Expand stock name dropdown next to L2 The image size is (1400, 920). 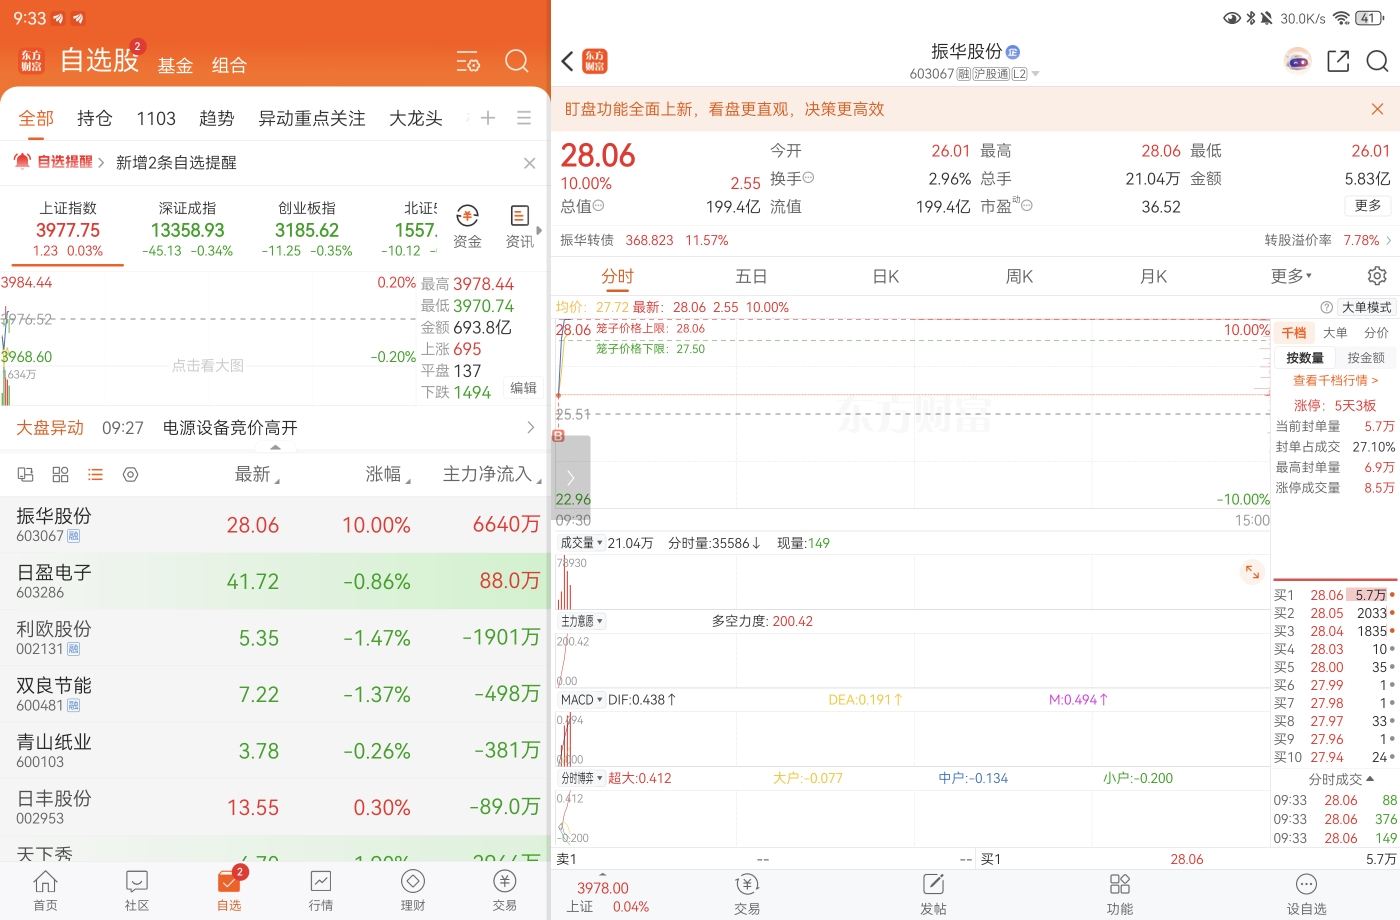click(1035, 74)
